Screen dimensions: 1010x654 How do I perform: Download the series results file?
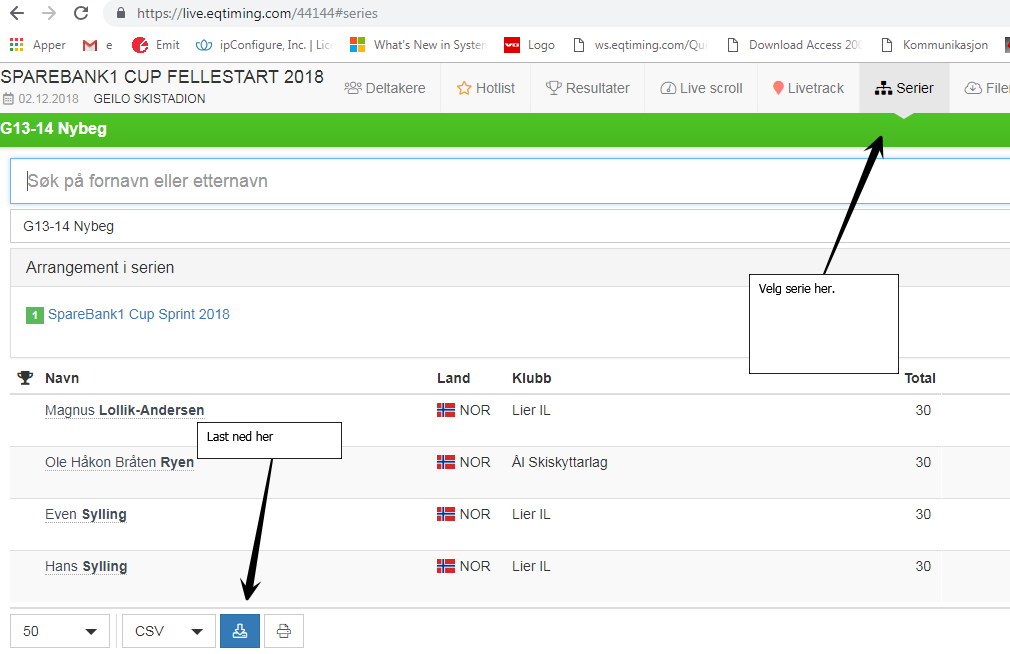(x=240, y=631)
